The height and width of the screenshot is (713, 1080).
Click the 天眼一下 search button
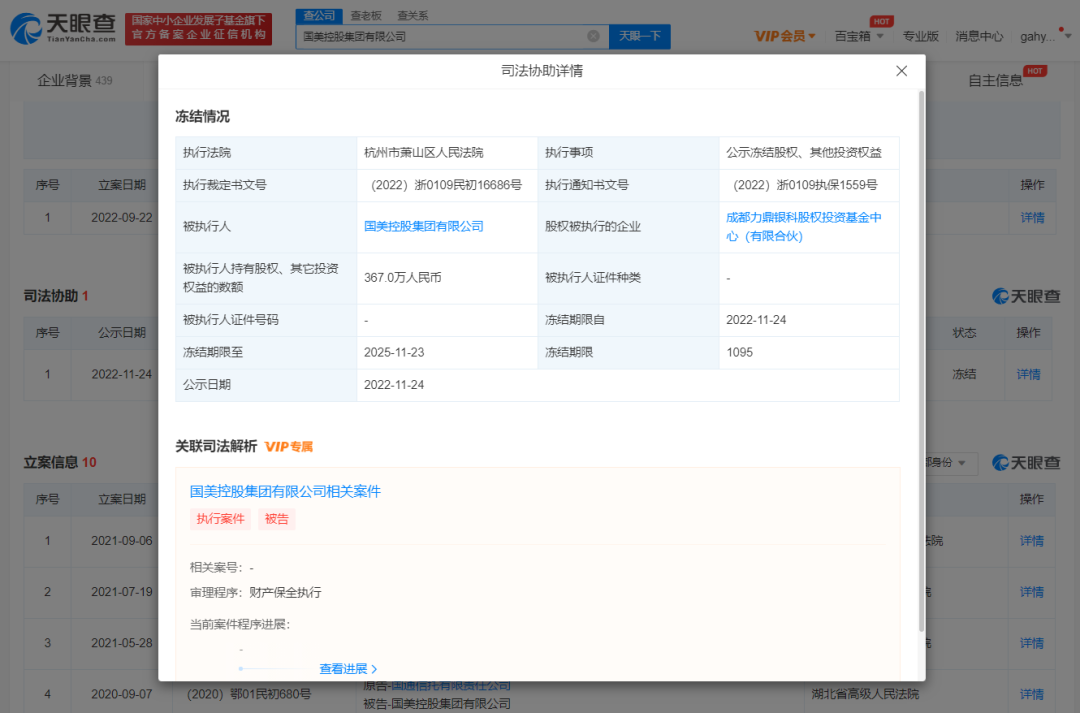pos(640,36)
